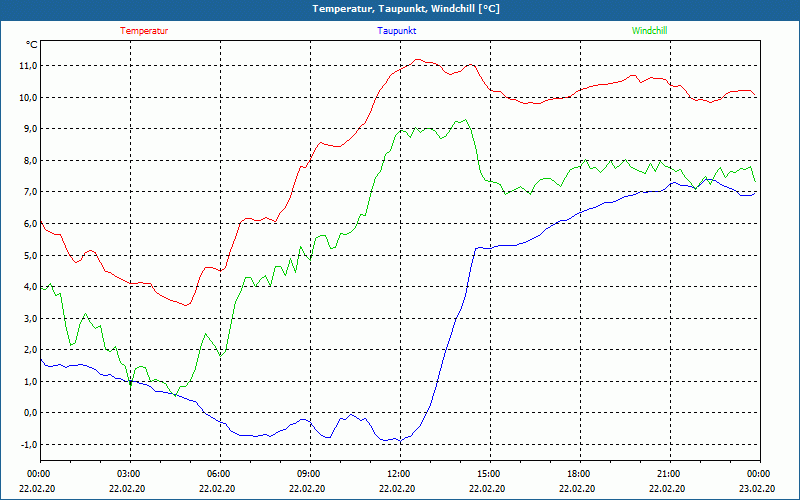Click the 1,0 y-axis value
The image size is (800, 500).
pyautogui.click(x=30, y=382)
